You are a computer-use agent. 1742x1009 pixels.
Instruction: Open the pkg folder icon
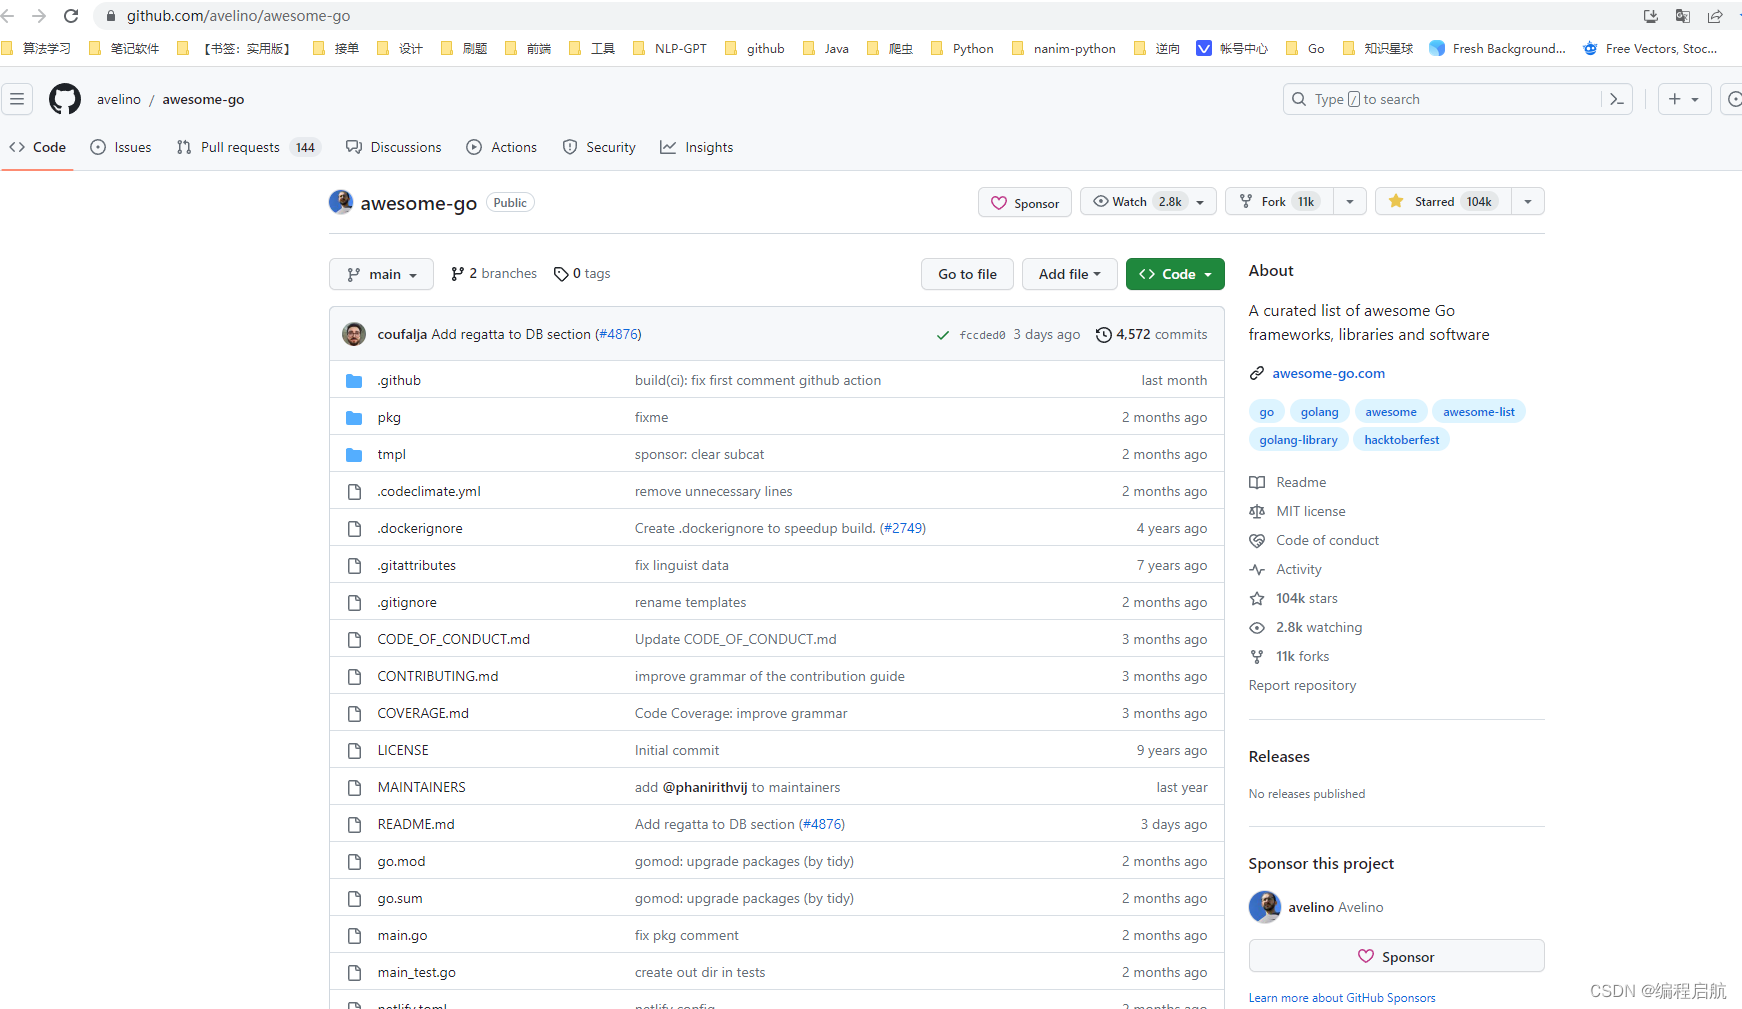354,417
